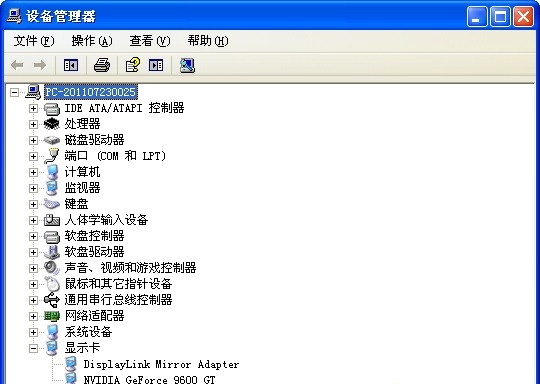Click the computer icon beside PC-201107230025
This screenshot has width=540, height=384.
tap(33, 92)
